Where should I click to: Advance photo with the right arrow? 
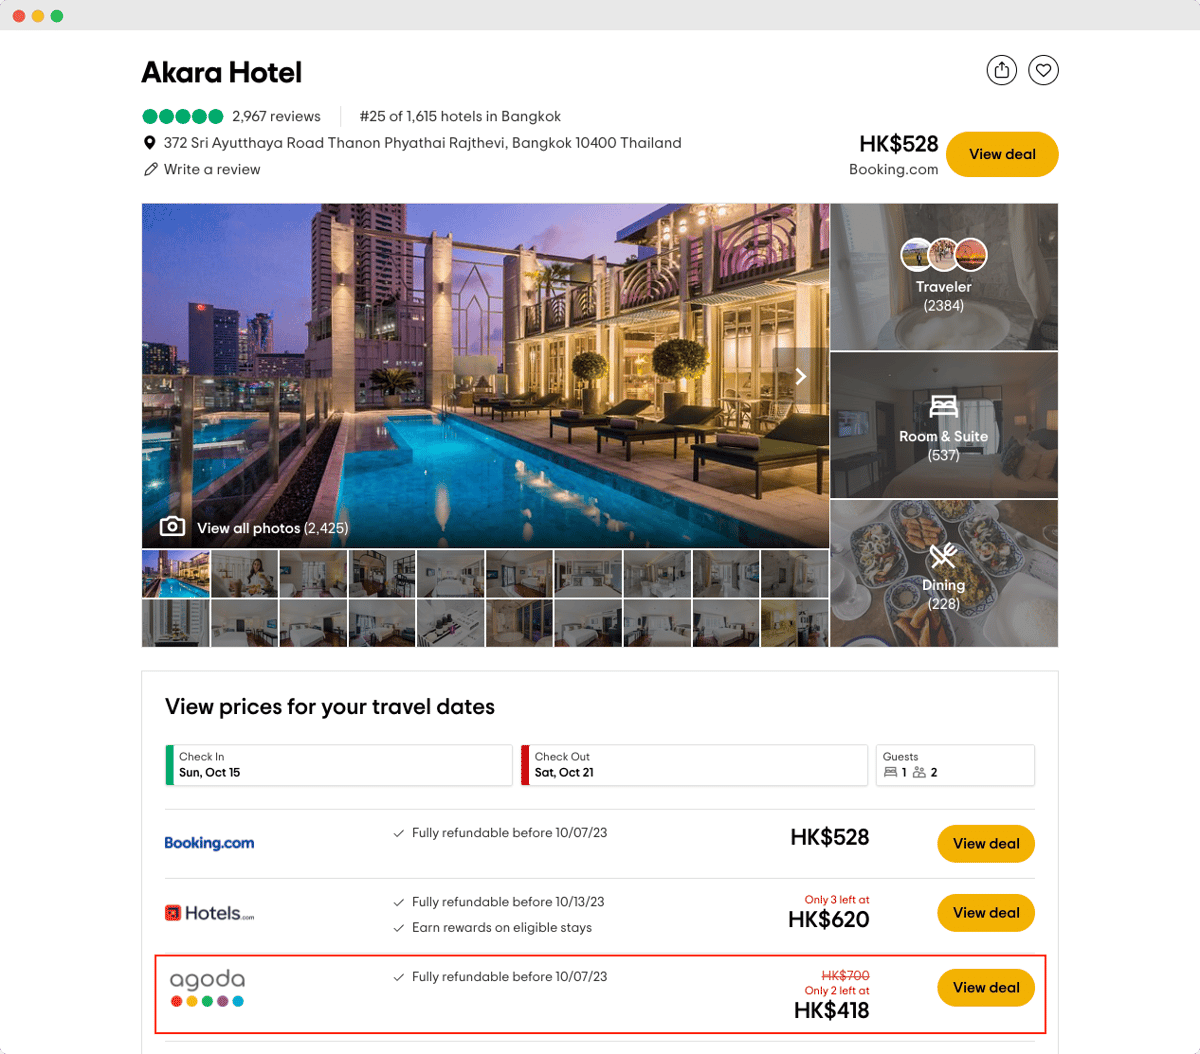coord(800,376)
